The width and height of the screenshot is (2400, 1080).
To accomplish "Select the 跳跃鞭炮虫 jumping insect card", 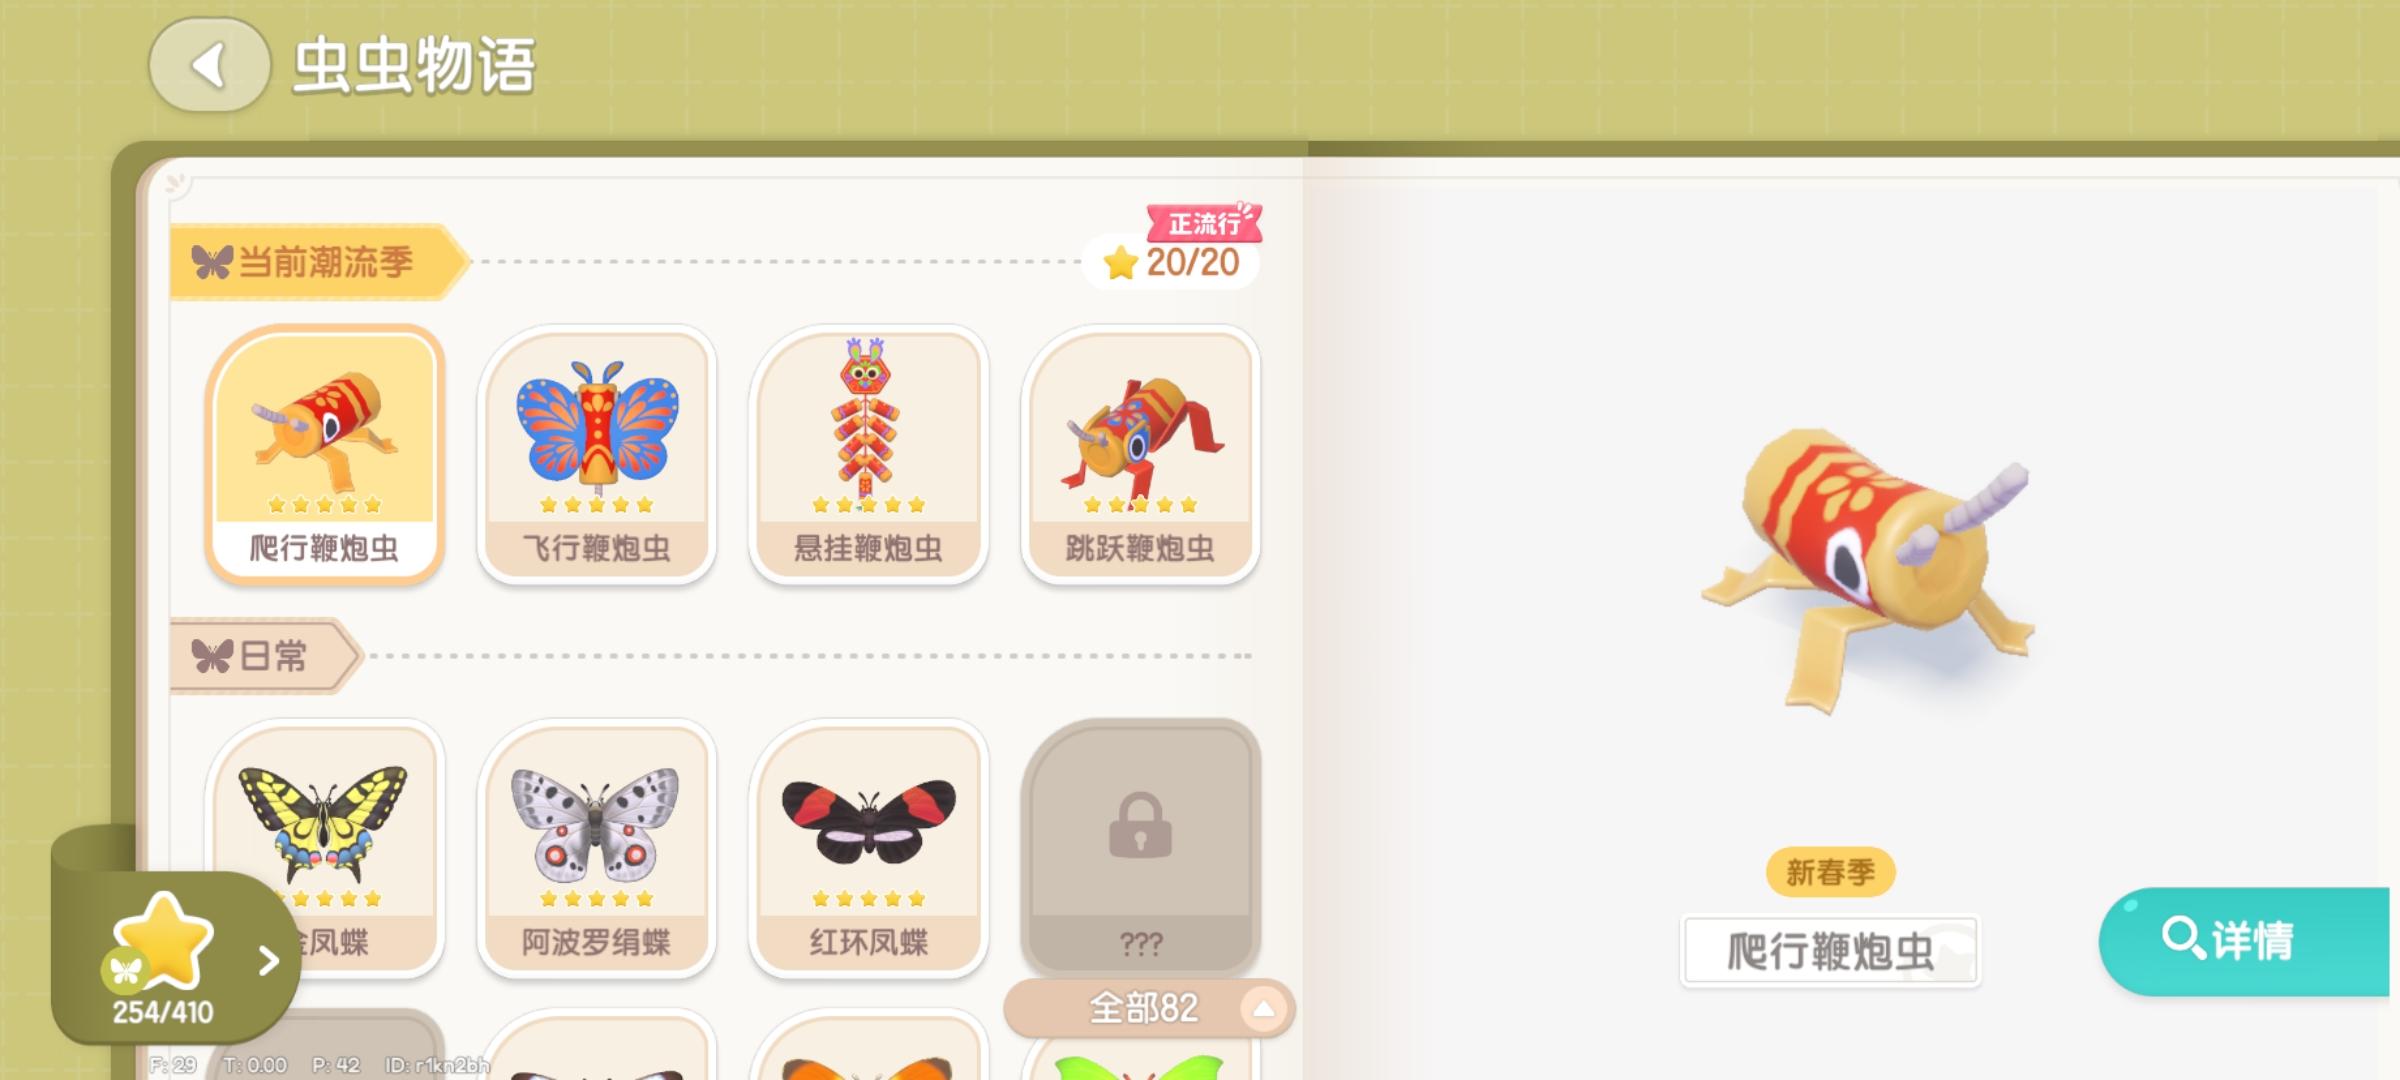I will pyautogui.click(x=1140, y=454).
